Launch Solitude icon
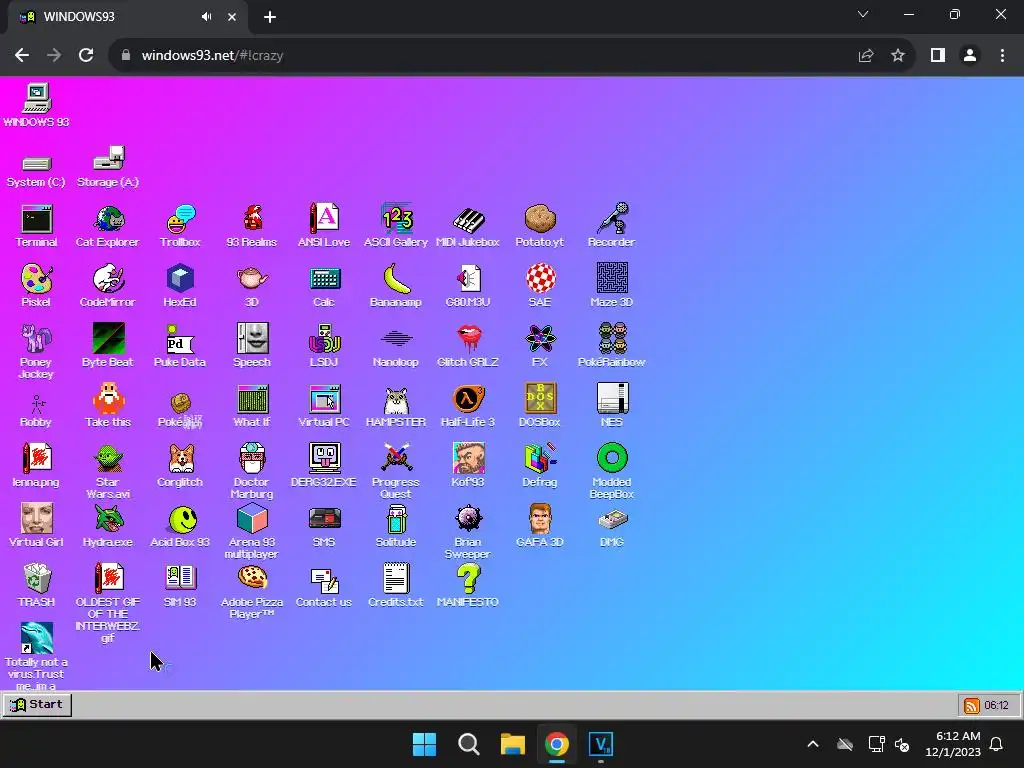The height and width of the screenshot is (768, 1024). click(x=396, y=526)
